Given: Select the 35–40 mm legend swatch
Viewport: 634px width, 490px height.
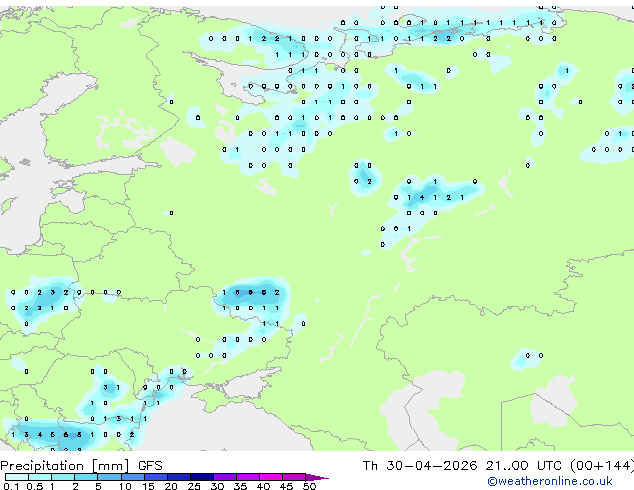Looking at the screenshot, I should pyautogui.click(x=247, y=477).
